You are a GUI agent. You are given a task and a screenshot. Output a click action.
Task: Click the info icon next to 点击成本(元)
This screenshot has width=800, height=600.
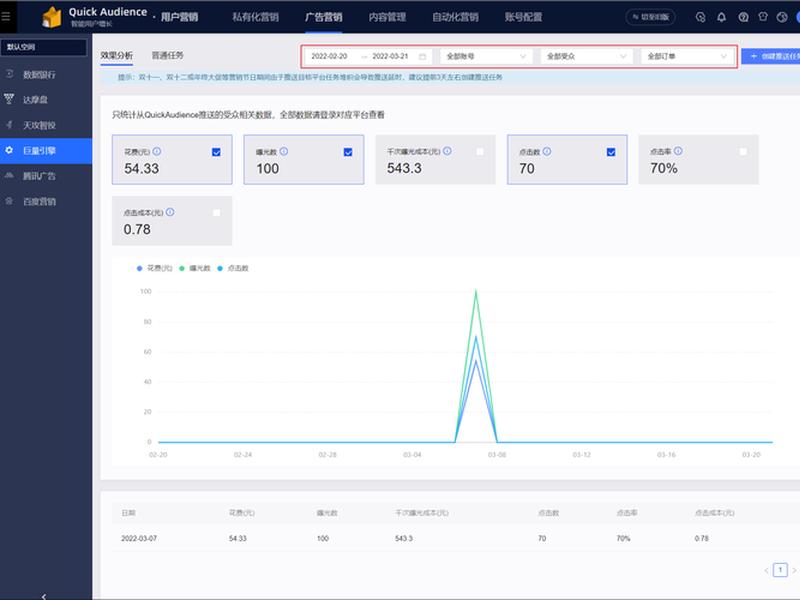point(170,212)
